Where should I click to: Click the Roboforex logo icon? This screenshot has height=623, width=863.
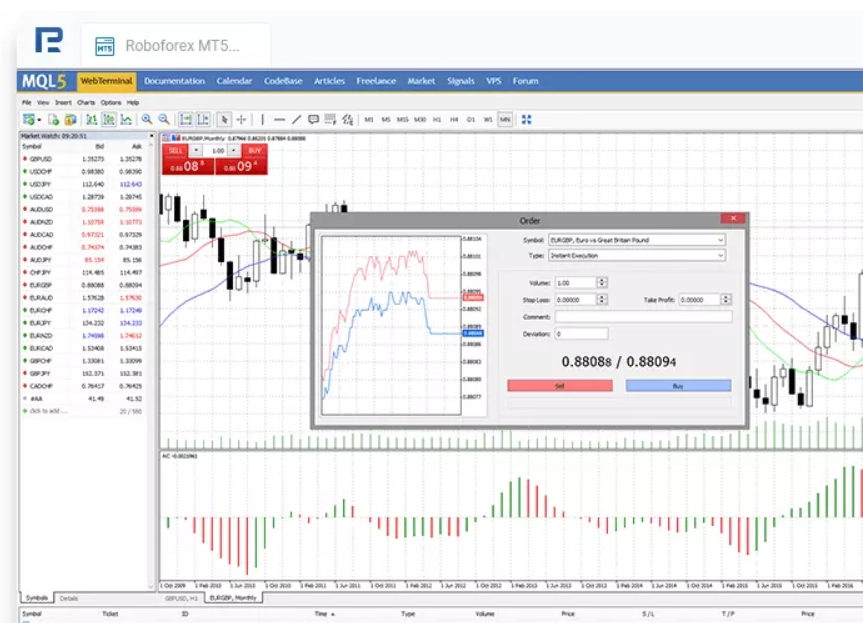click(x=49, y=40)
